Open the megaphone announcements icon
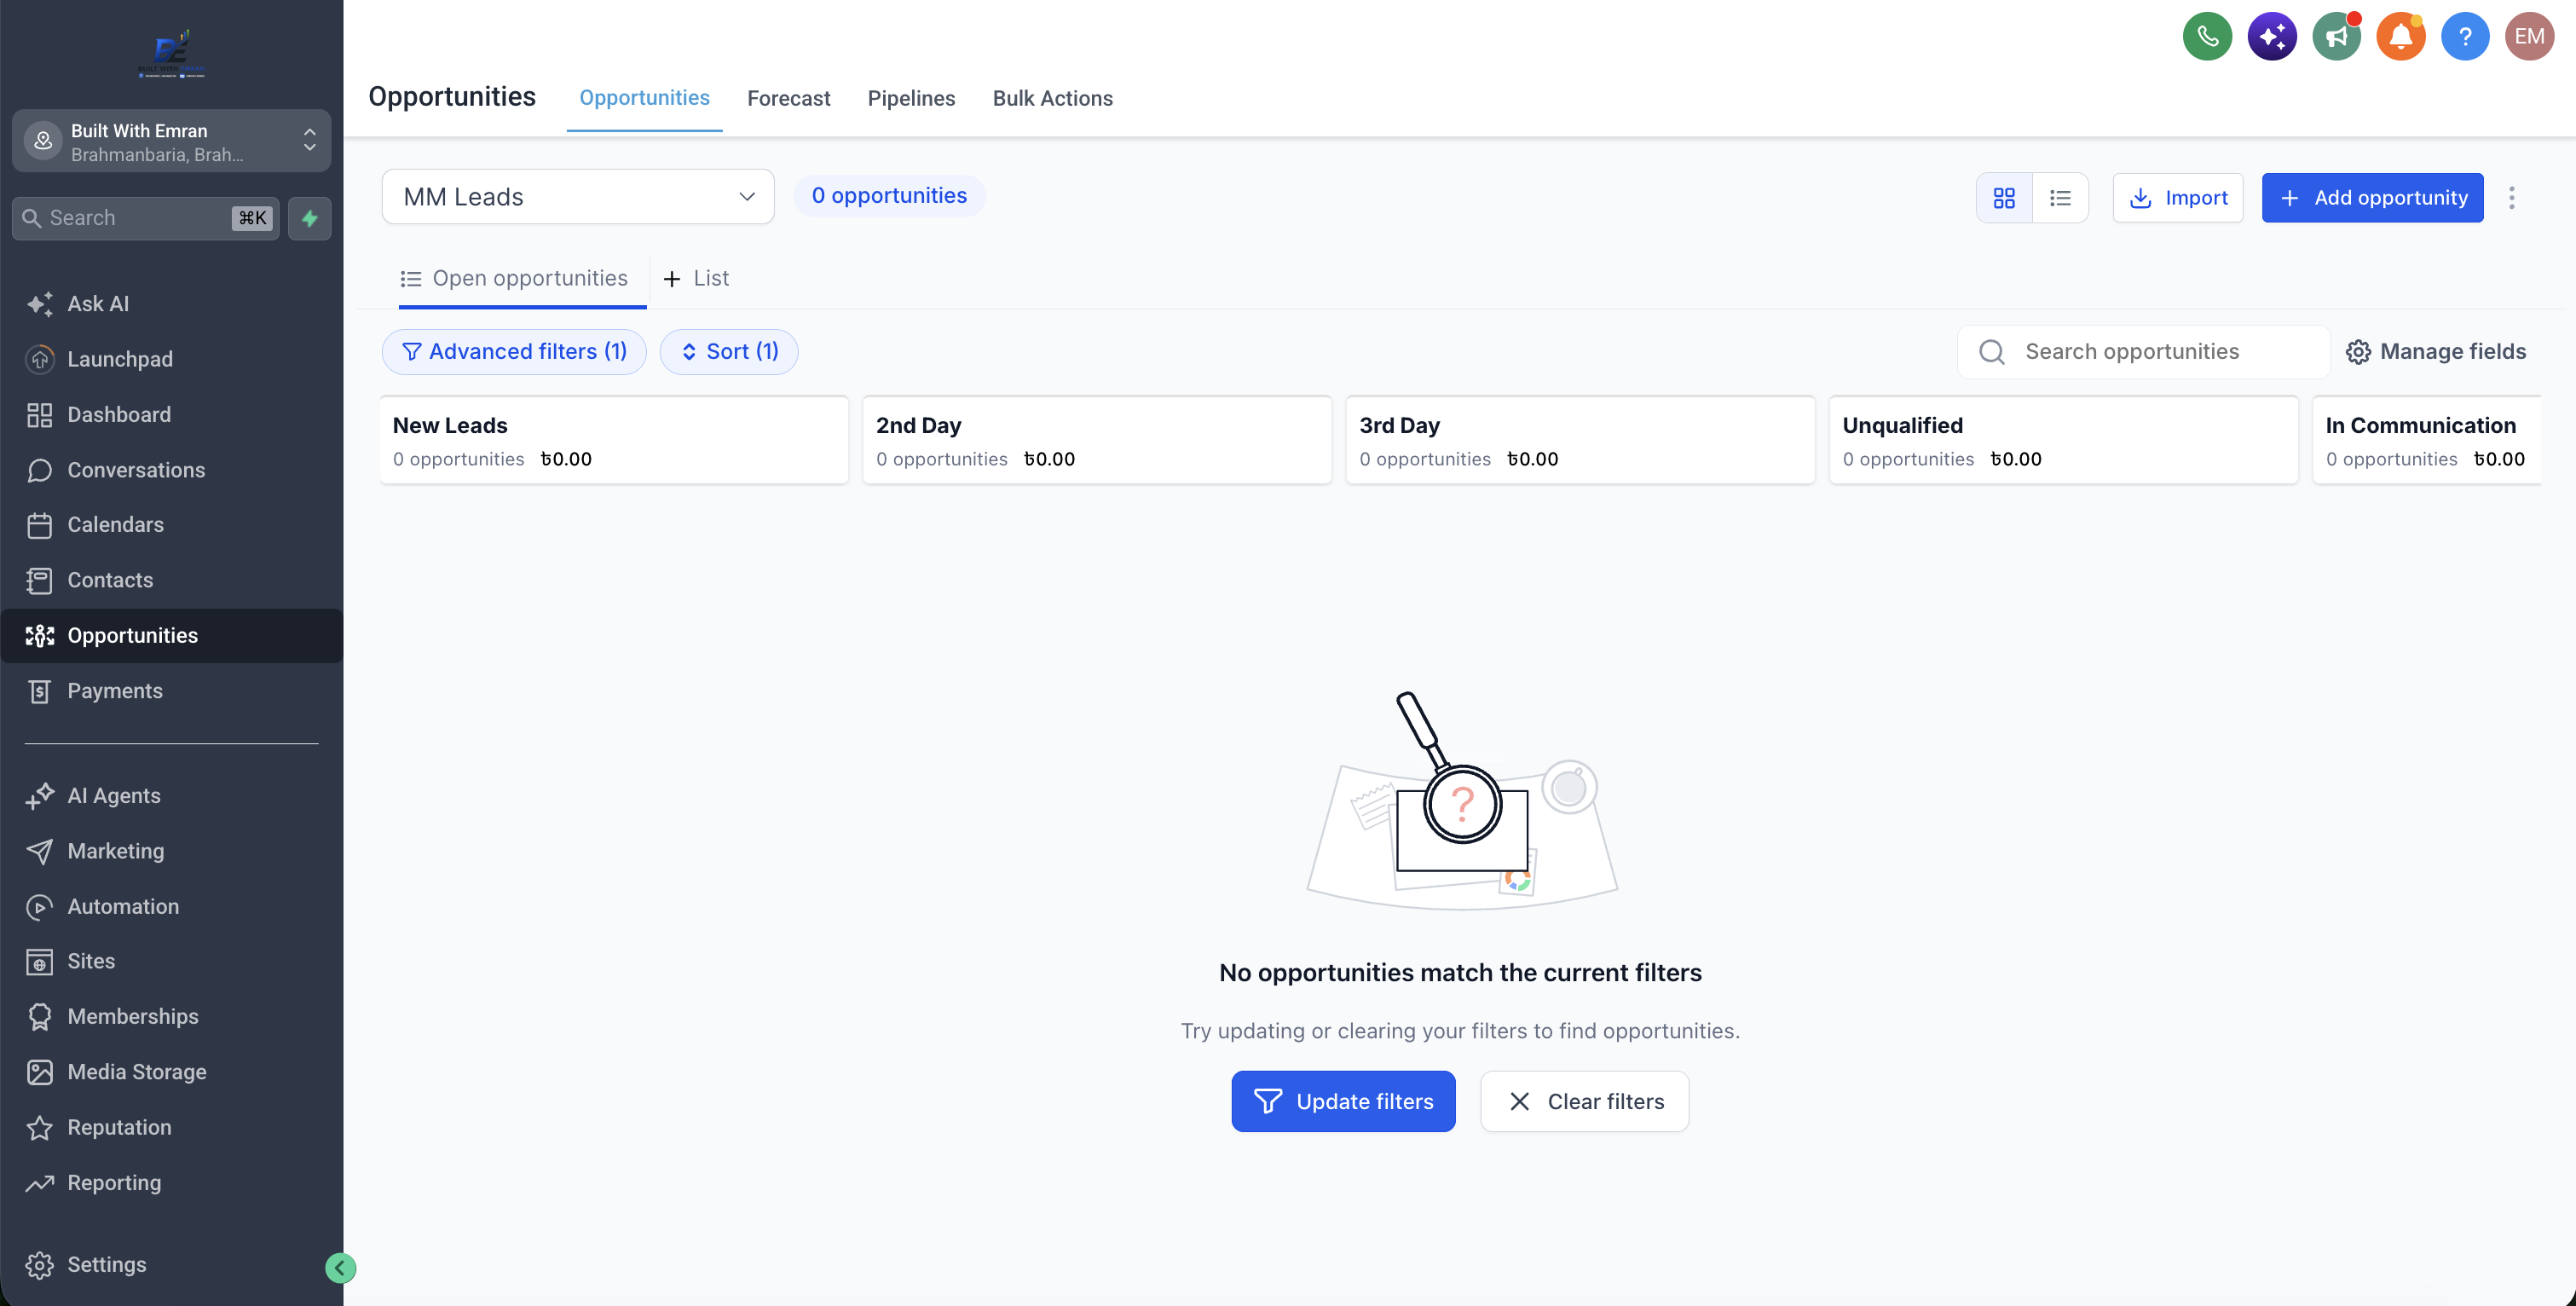 pyautogui.click(x=2336, y=37)
